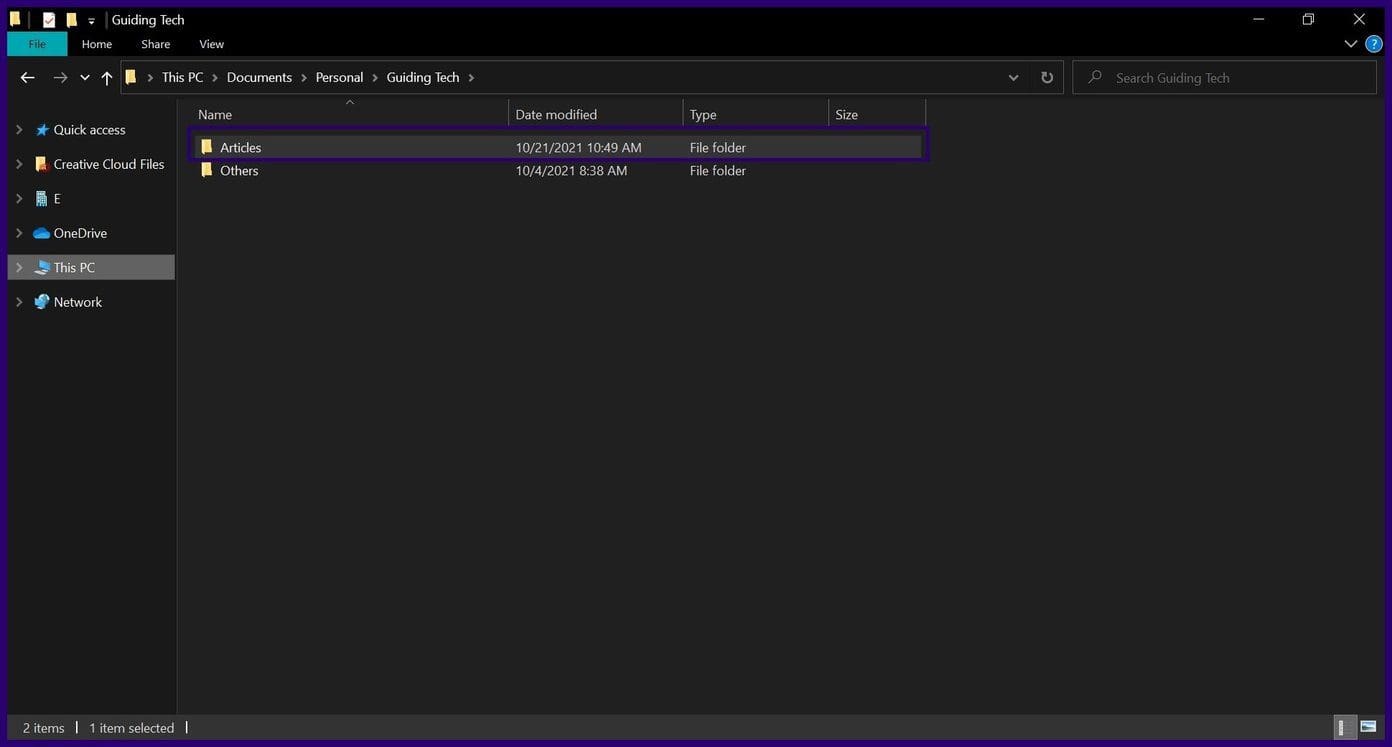Navigate to Personal in the breadcrumb
This screenshot has height=747, width=1392.
(x=339, y=77)
